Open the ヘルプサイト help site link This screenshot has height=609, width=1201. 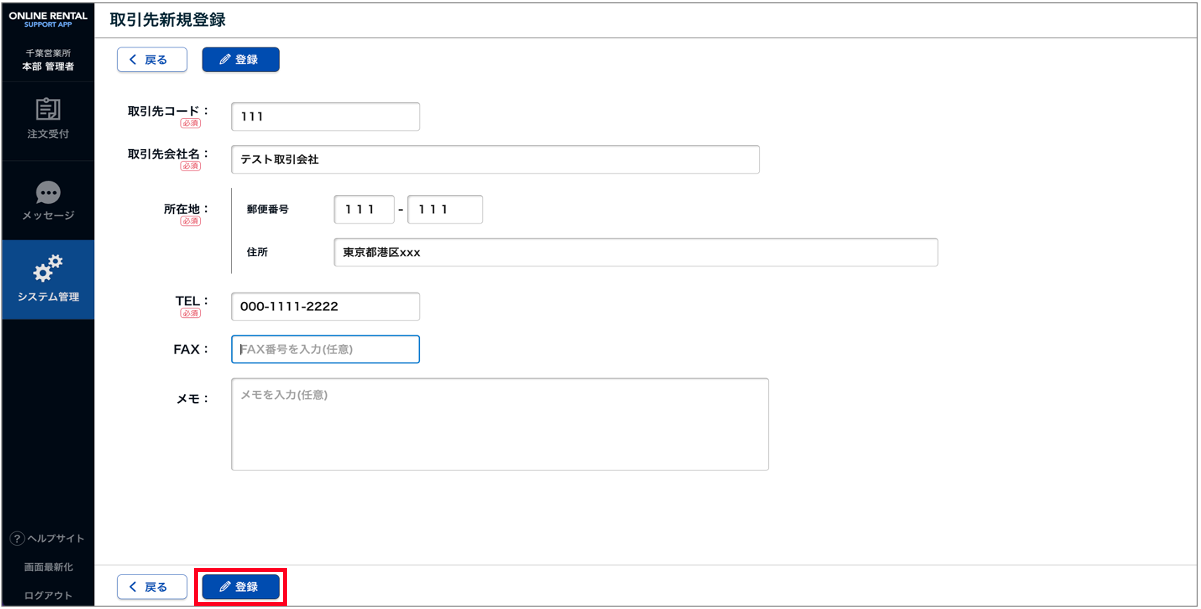pyautogui.click(x=56, y=539)
